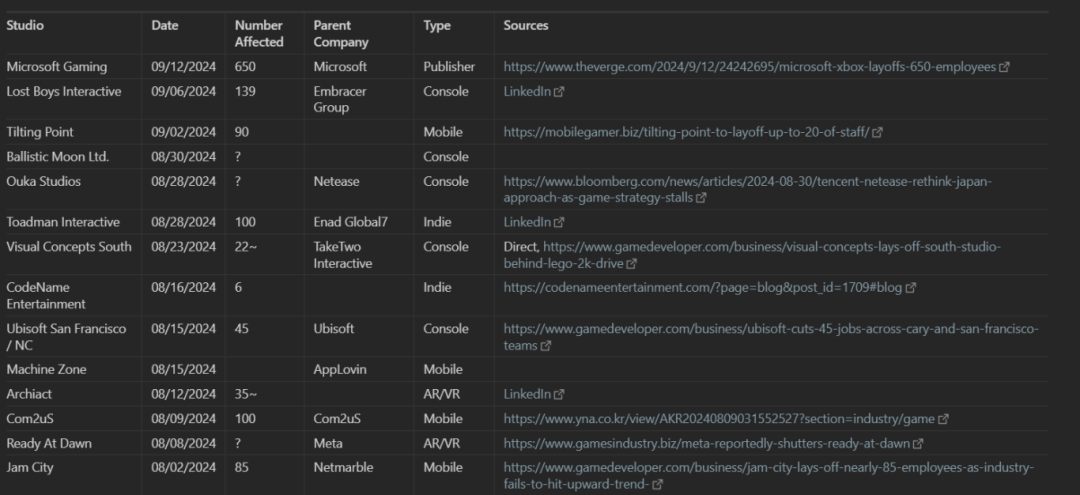Open the Archiact LinkedIn source link

coord(527,394)
